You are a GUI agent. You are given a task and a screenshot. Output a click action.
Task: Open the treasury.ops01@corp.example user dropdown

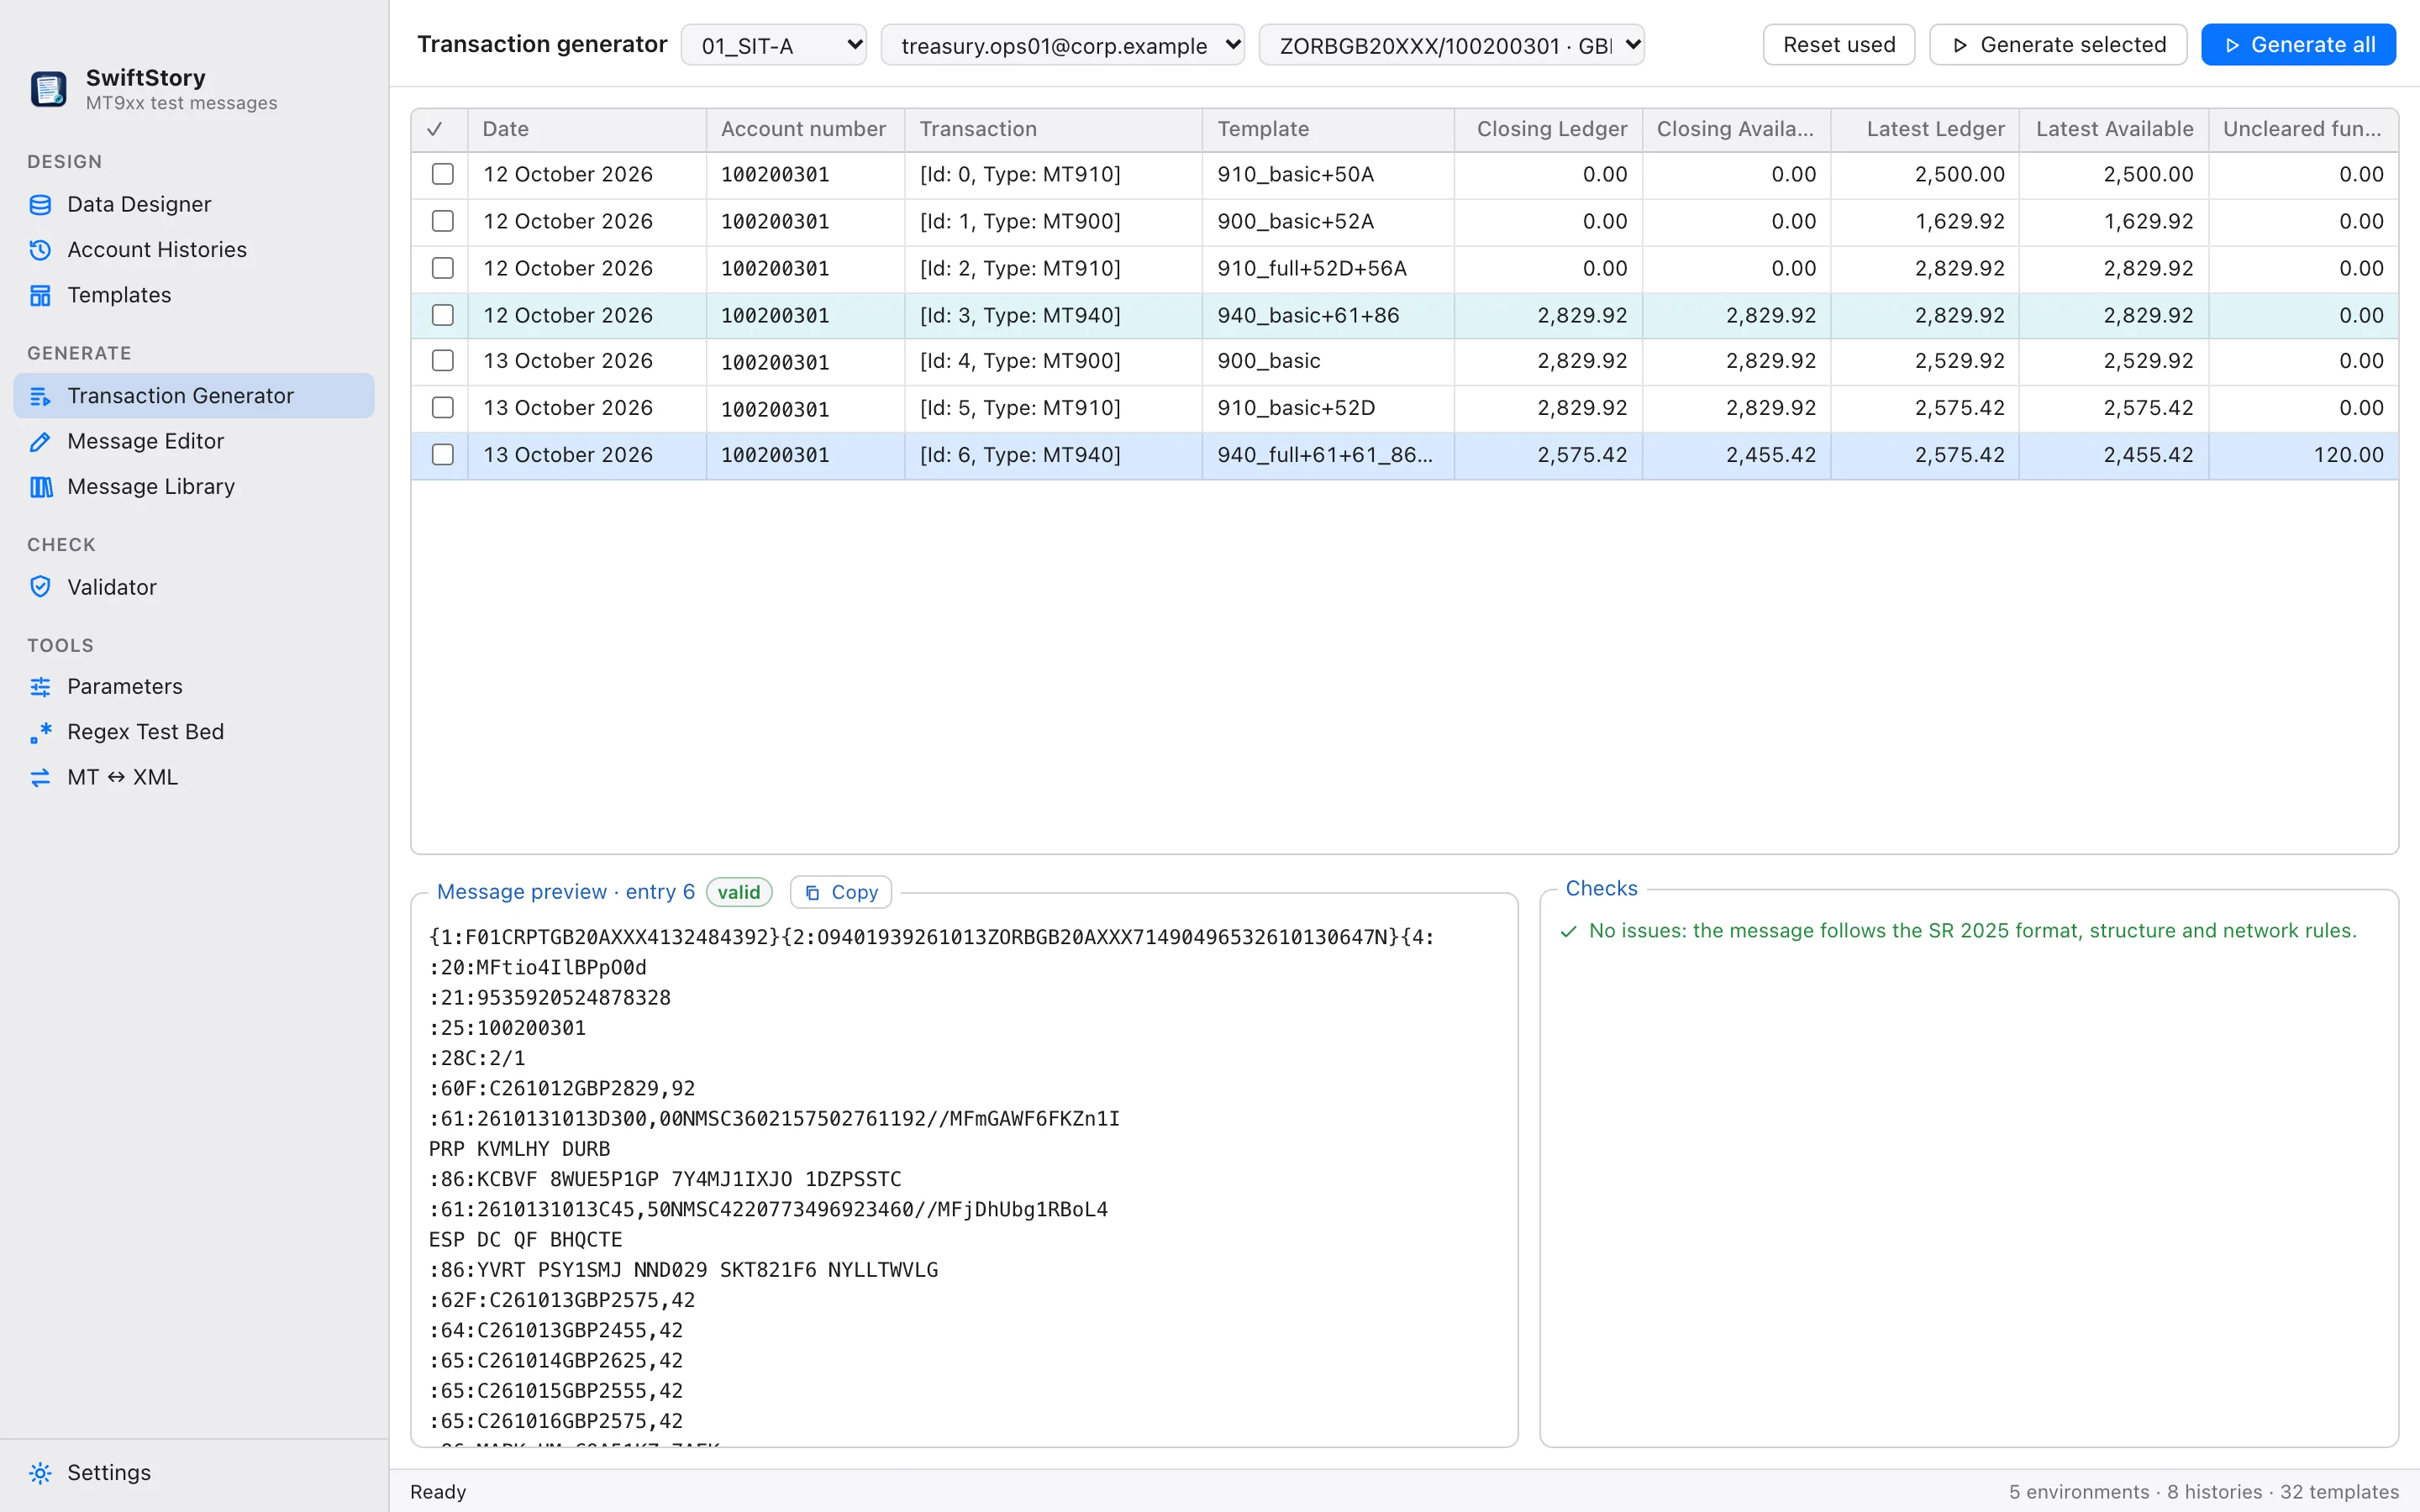[1062, 45]
